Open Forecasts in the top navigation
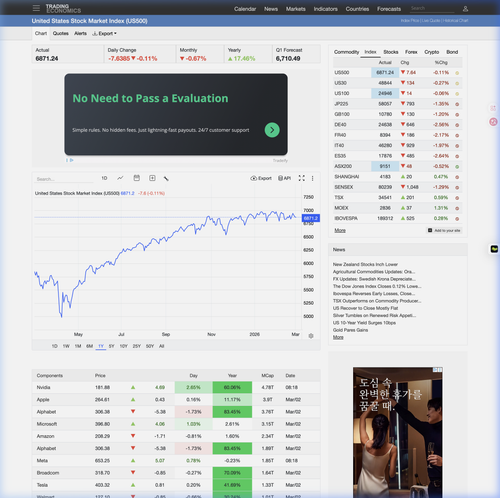This screenshot has height=498, width=500. (x=389, y=9)
